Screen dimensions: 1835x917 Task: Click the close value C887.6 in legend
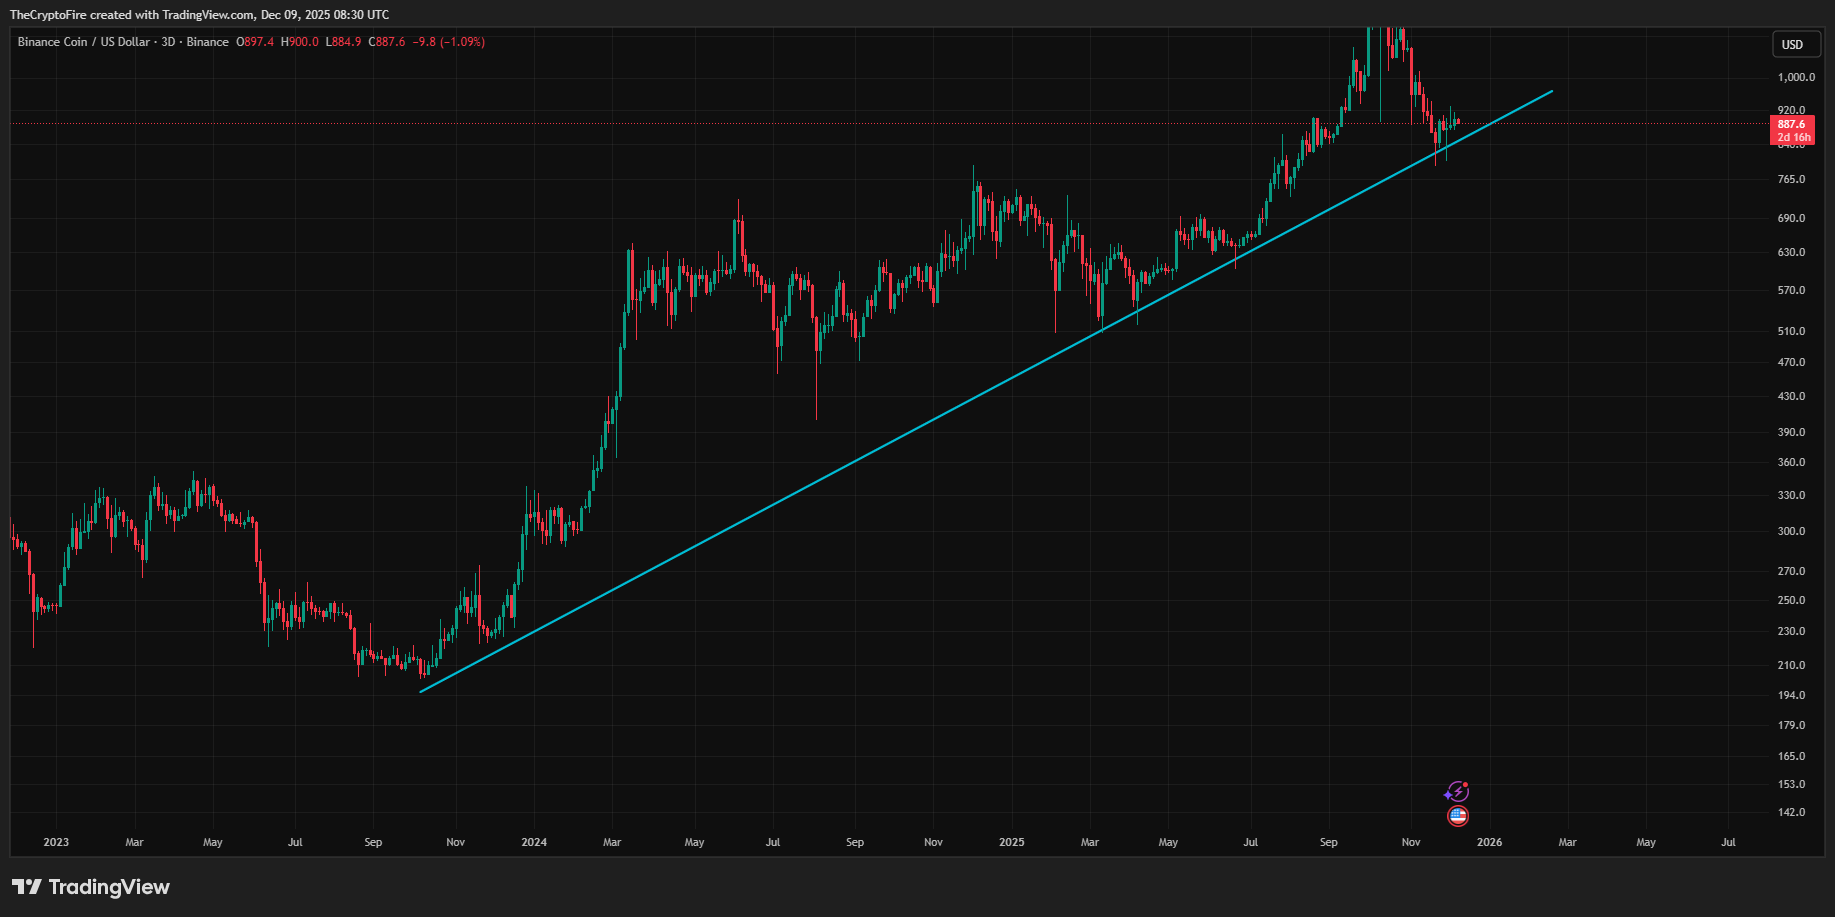[x=387, y=42]
